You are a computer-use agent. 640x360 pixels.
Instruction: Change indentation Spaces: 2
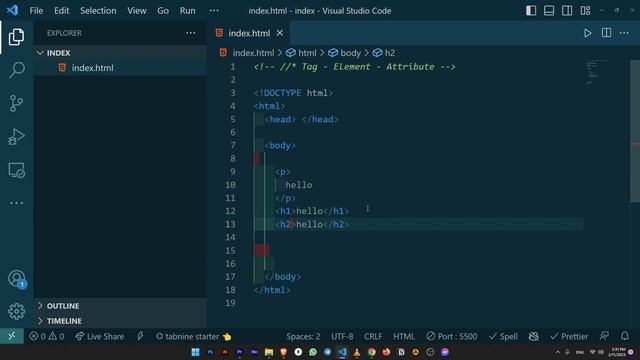point(303,336)
